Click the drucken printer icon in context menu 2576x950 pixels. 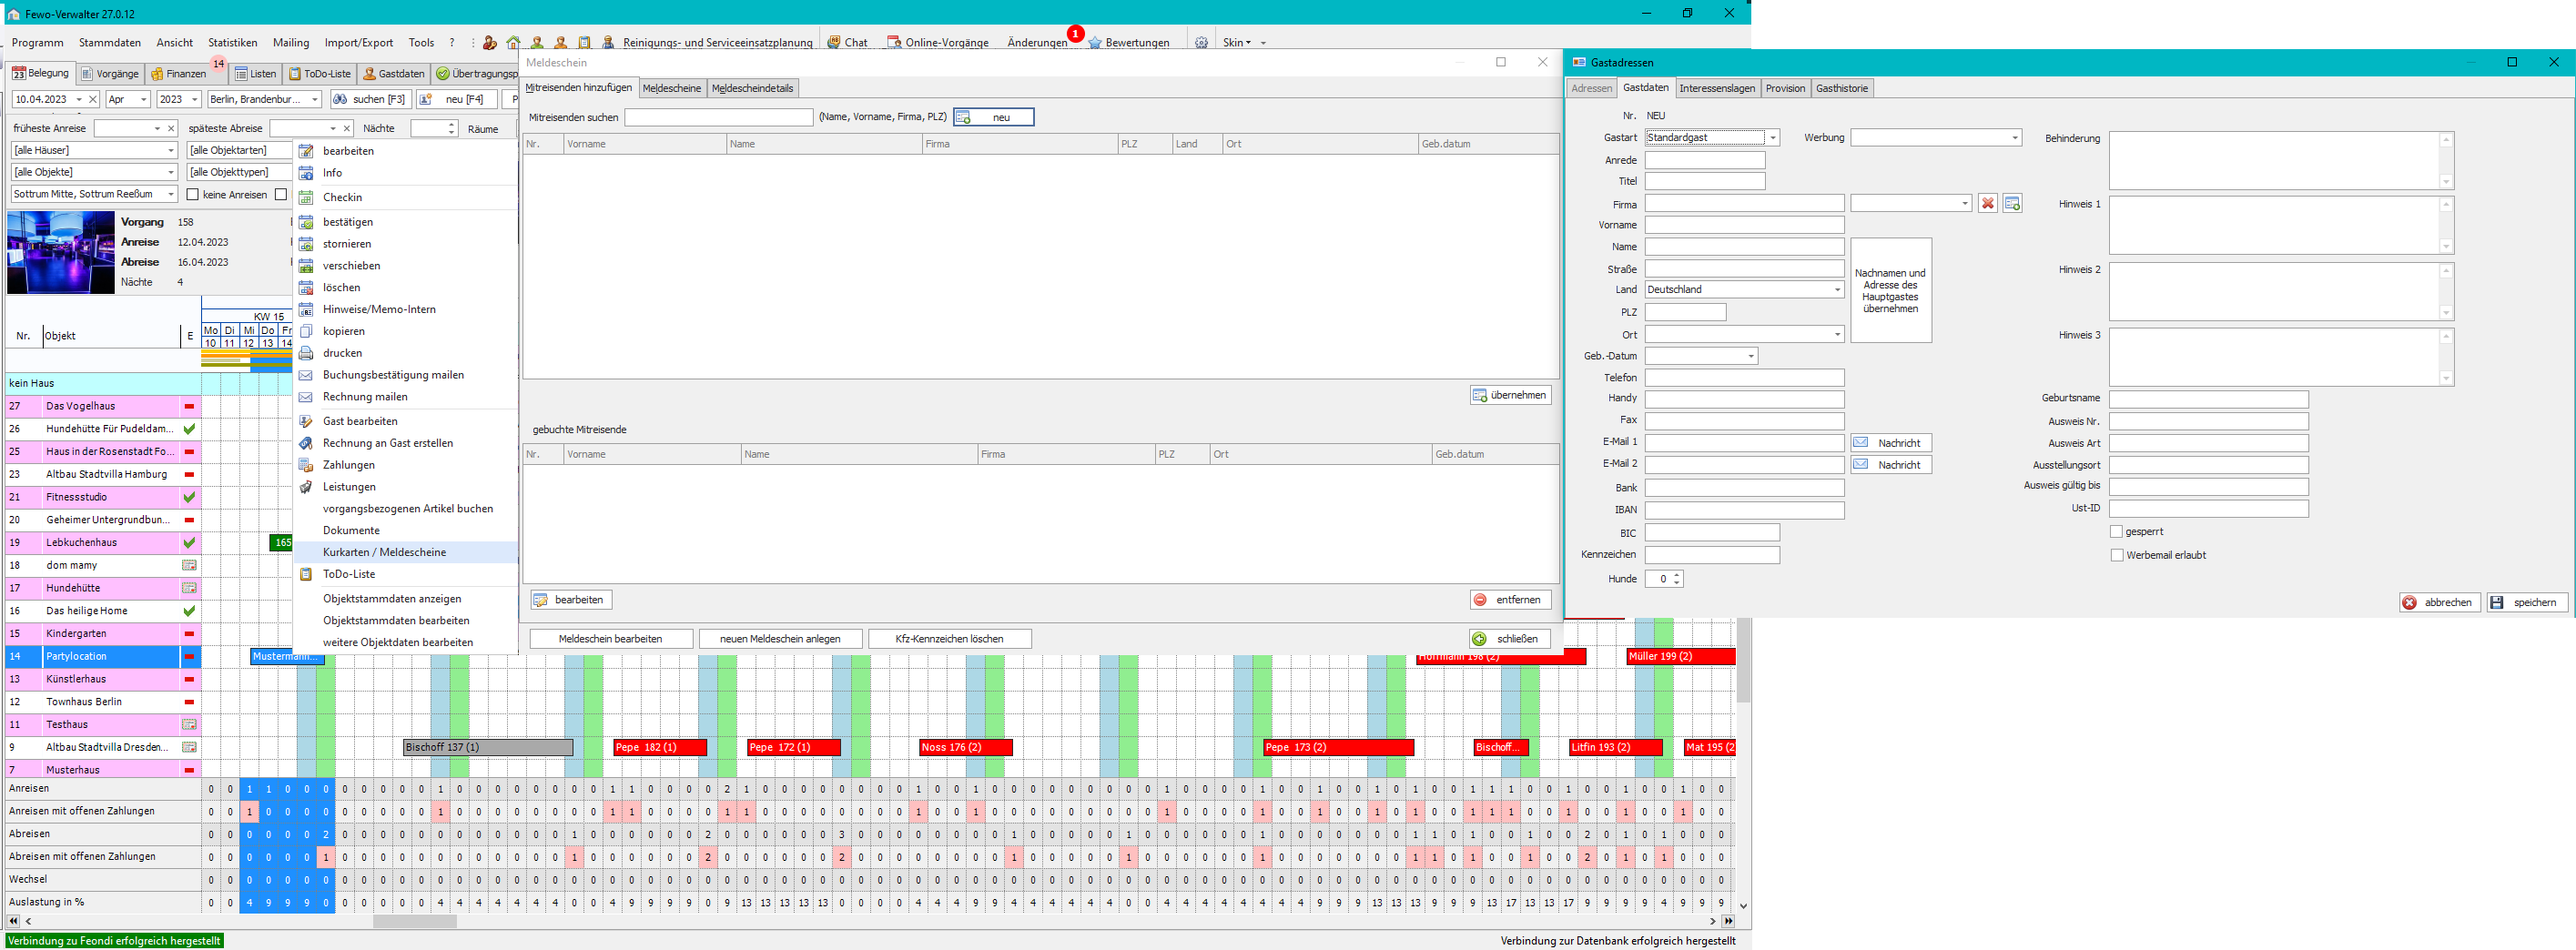tap(306, 353)
